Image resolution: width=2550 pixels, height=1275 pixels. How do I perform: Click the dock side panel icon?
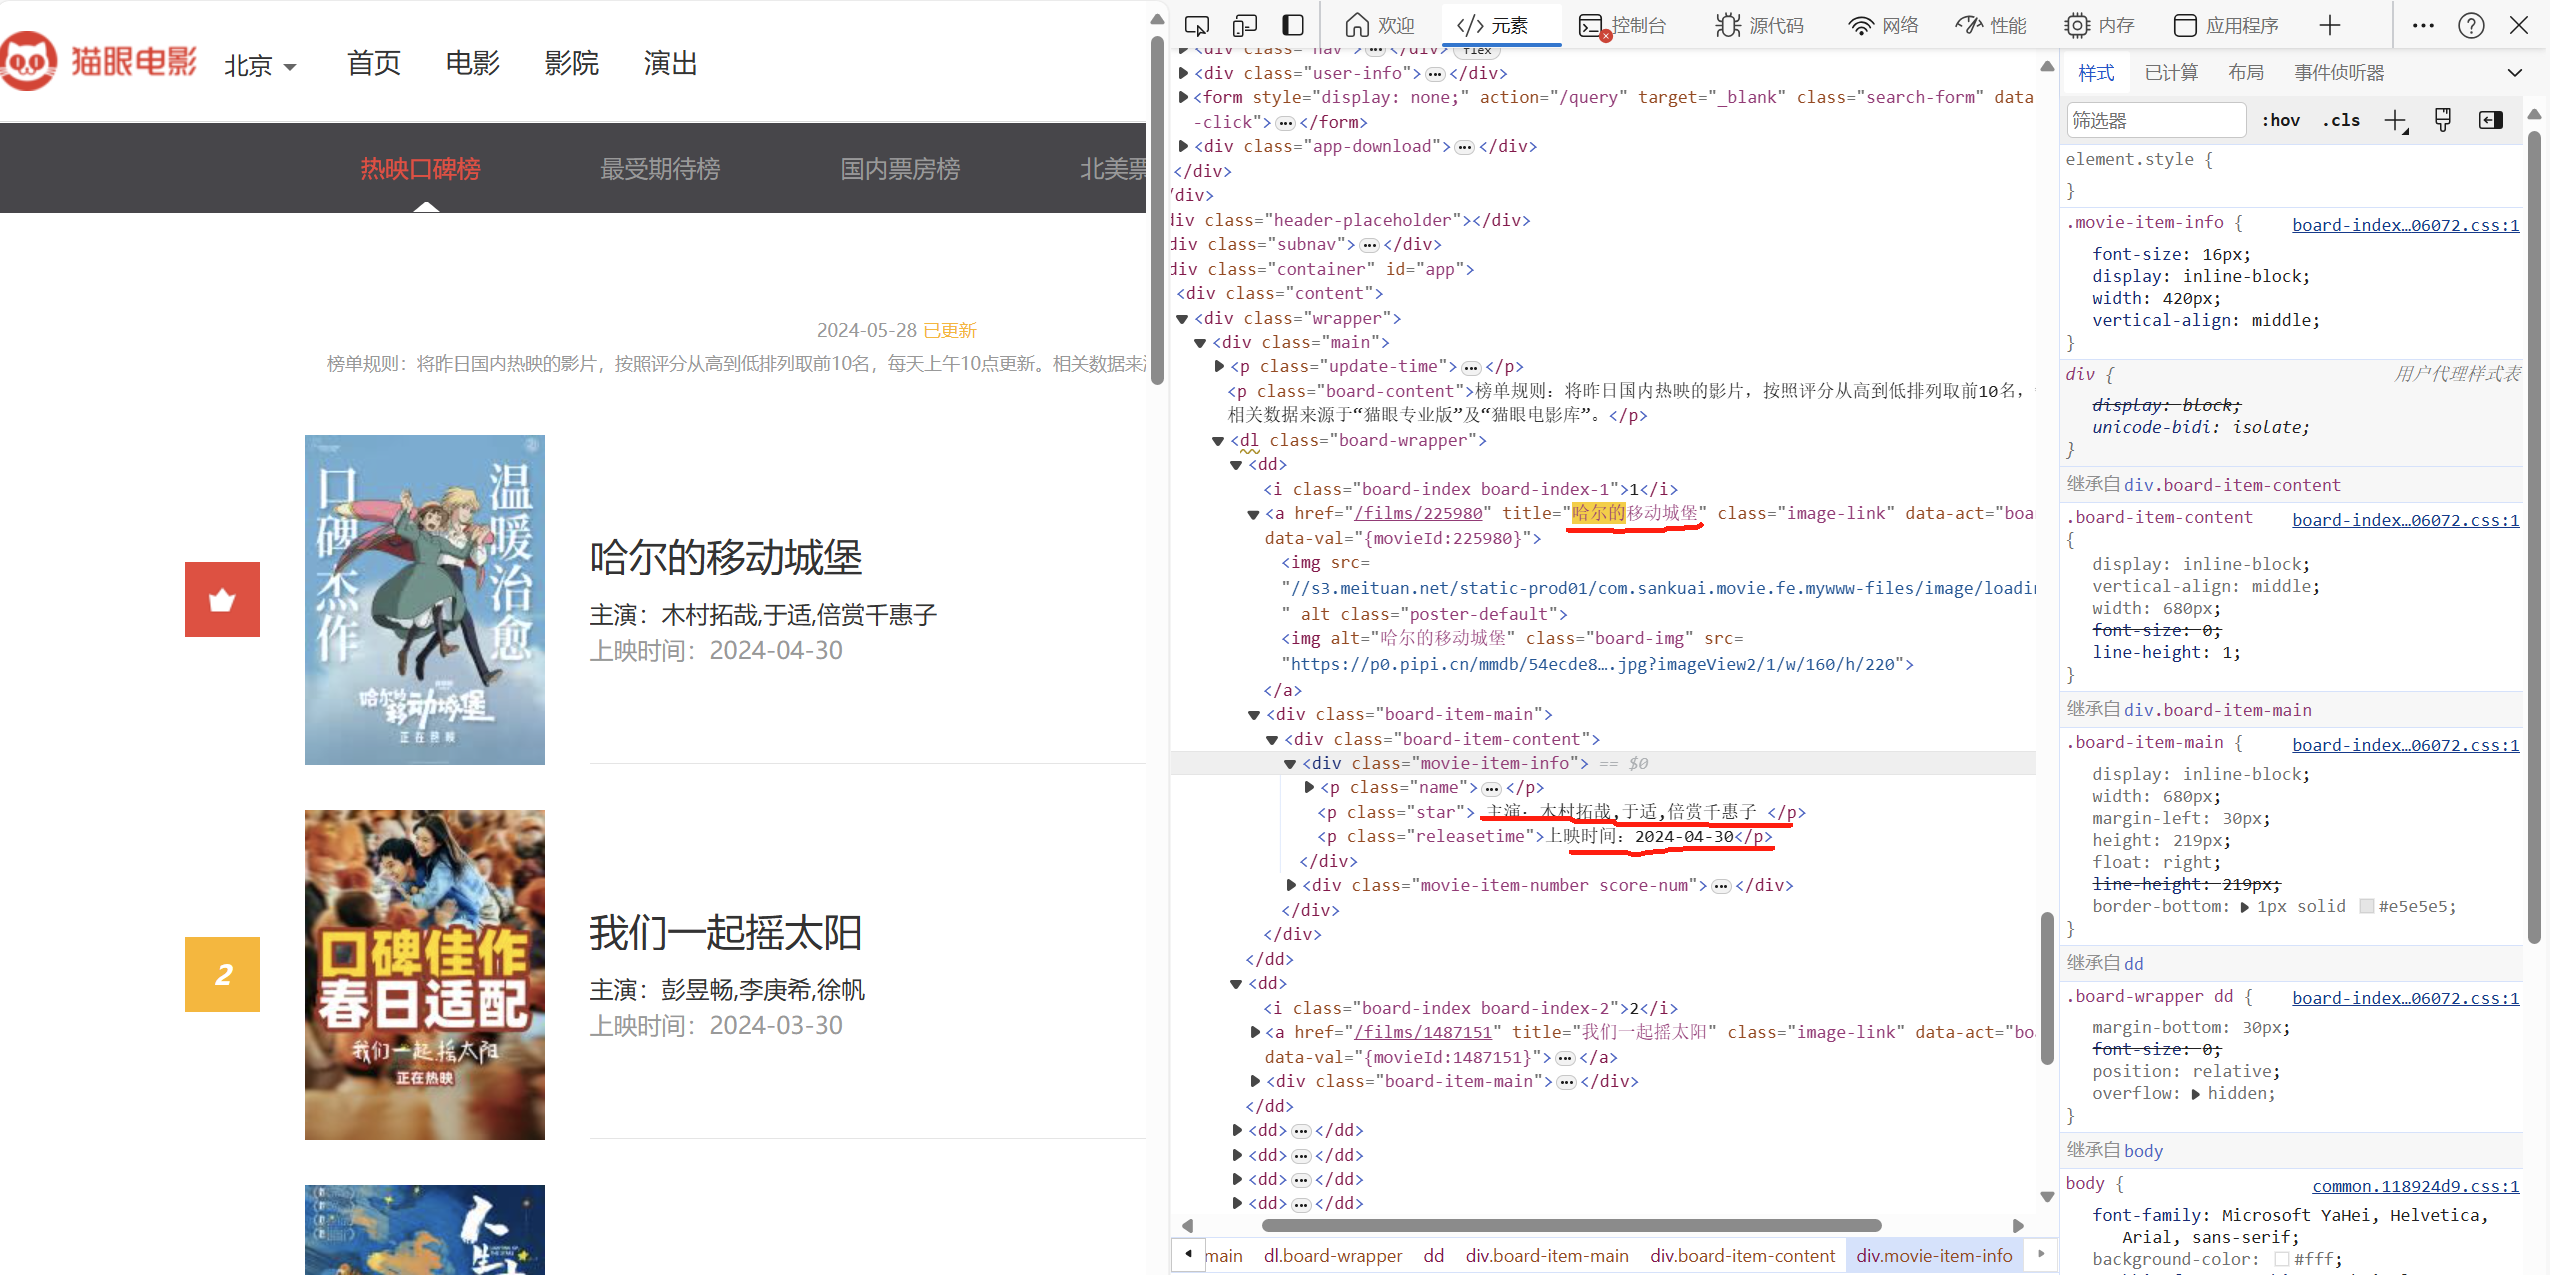pyautogui.click(x=1293, y=25)
